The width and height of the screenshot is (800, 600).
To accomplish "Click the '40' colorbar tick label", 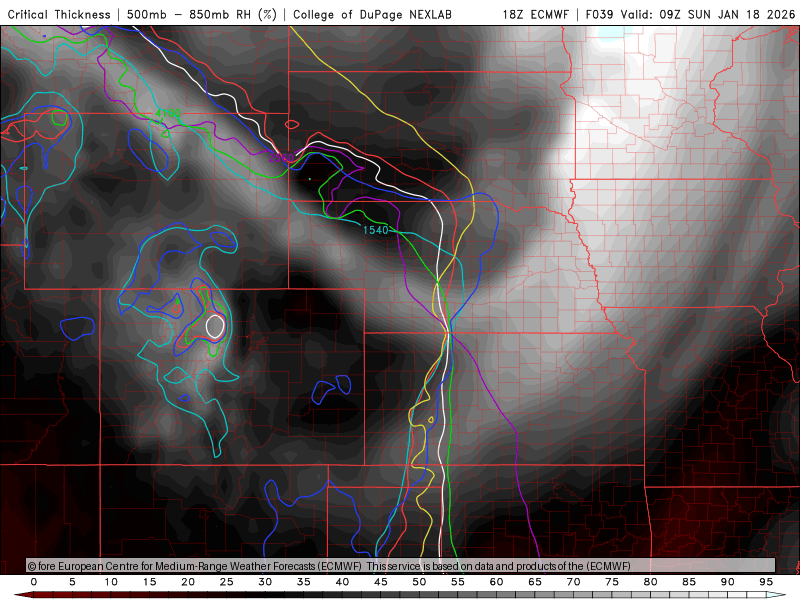I will pos(342,582).
